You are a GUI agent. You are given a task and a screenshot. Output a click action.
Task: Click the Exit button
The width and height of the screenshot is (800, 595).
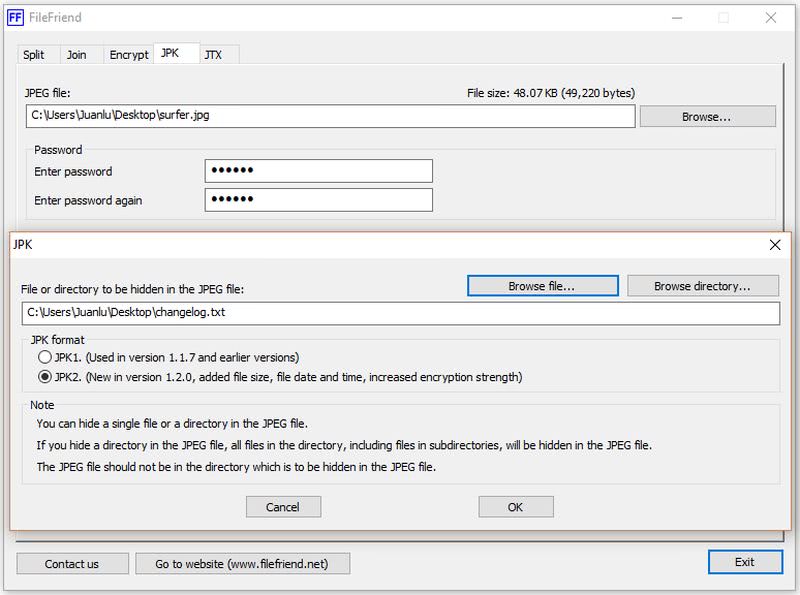744,562
